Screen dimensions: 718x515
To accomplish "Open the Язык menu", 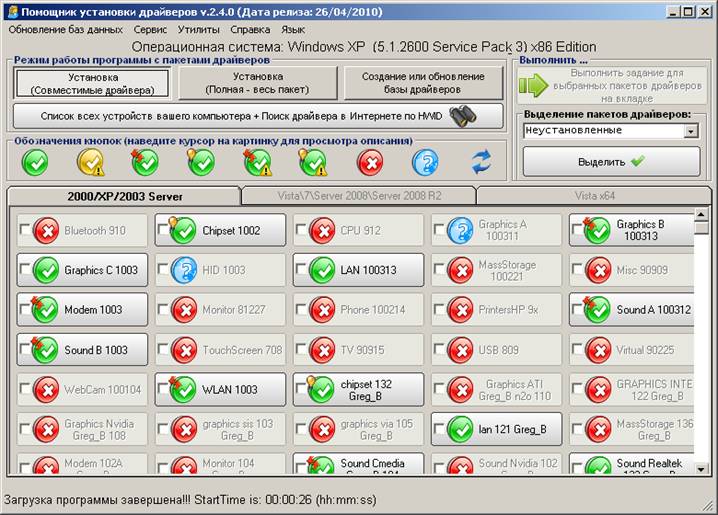I will [x=293, y=30].
